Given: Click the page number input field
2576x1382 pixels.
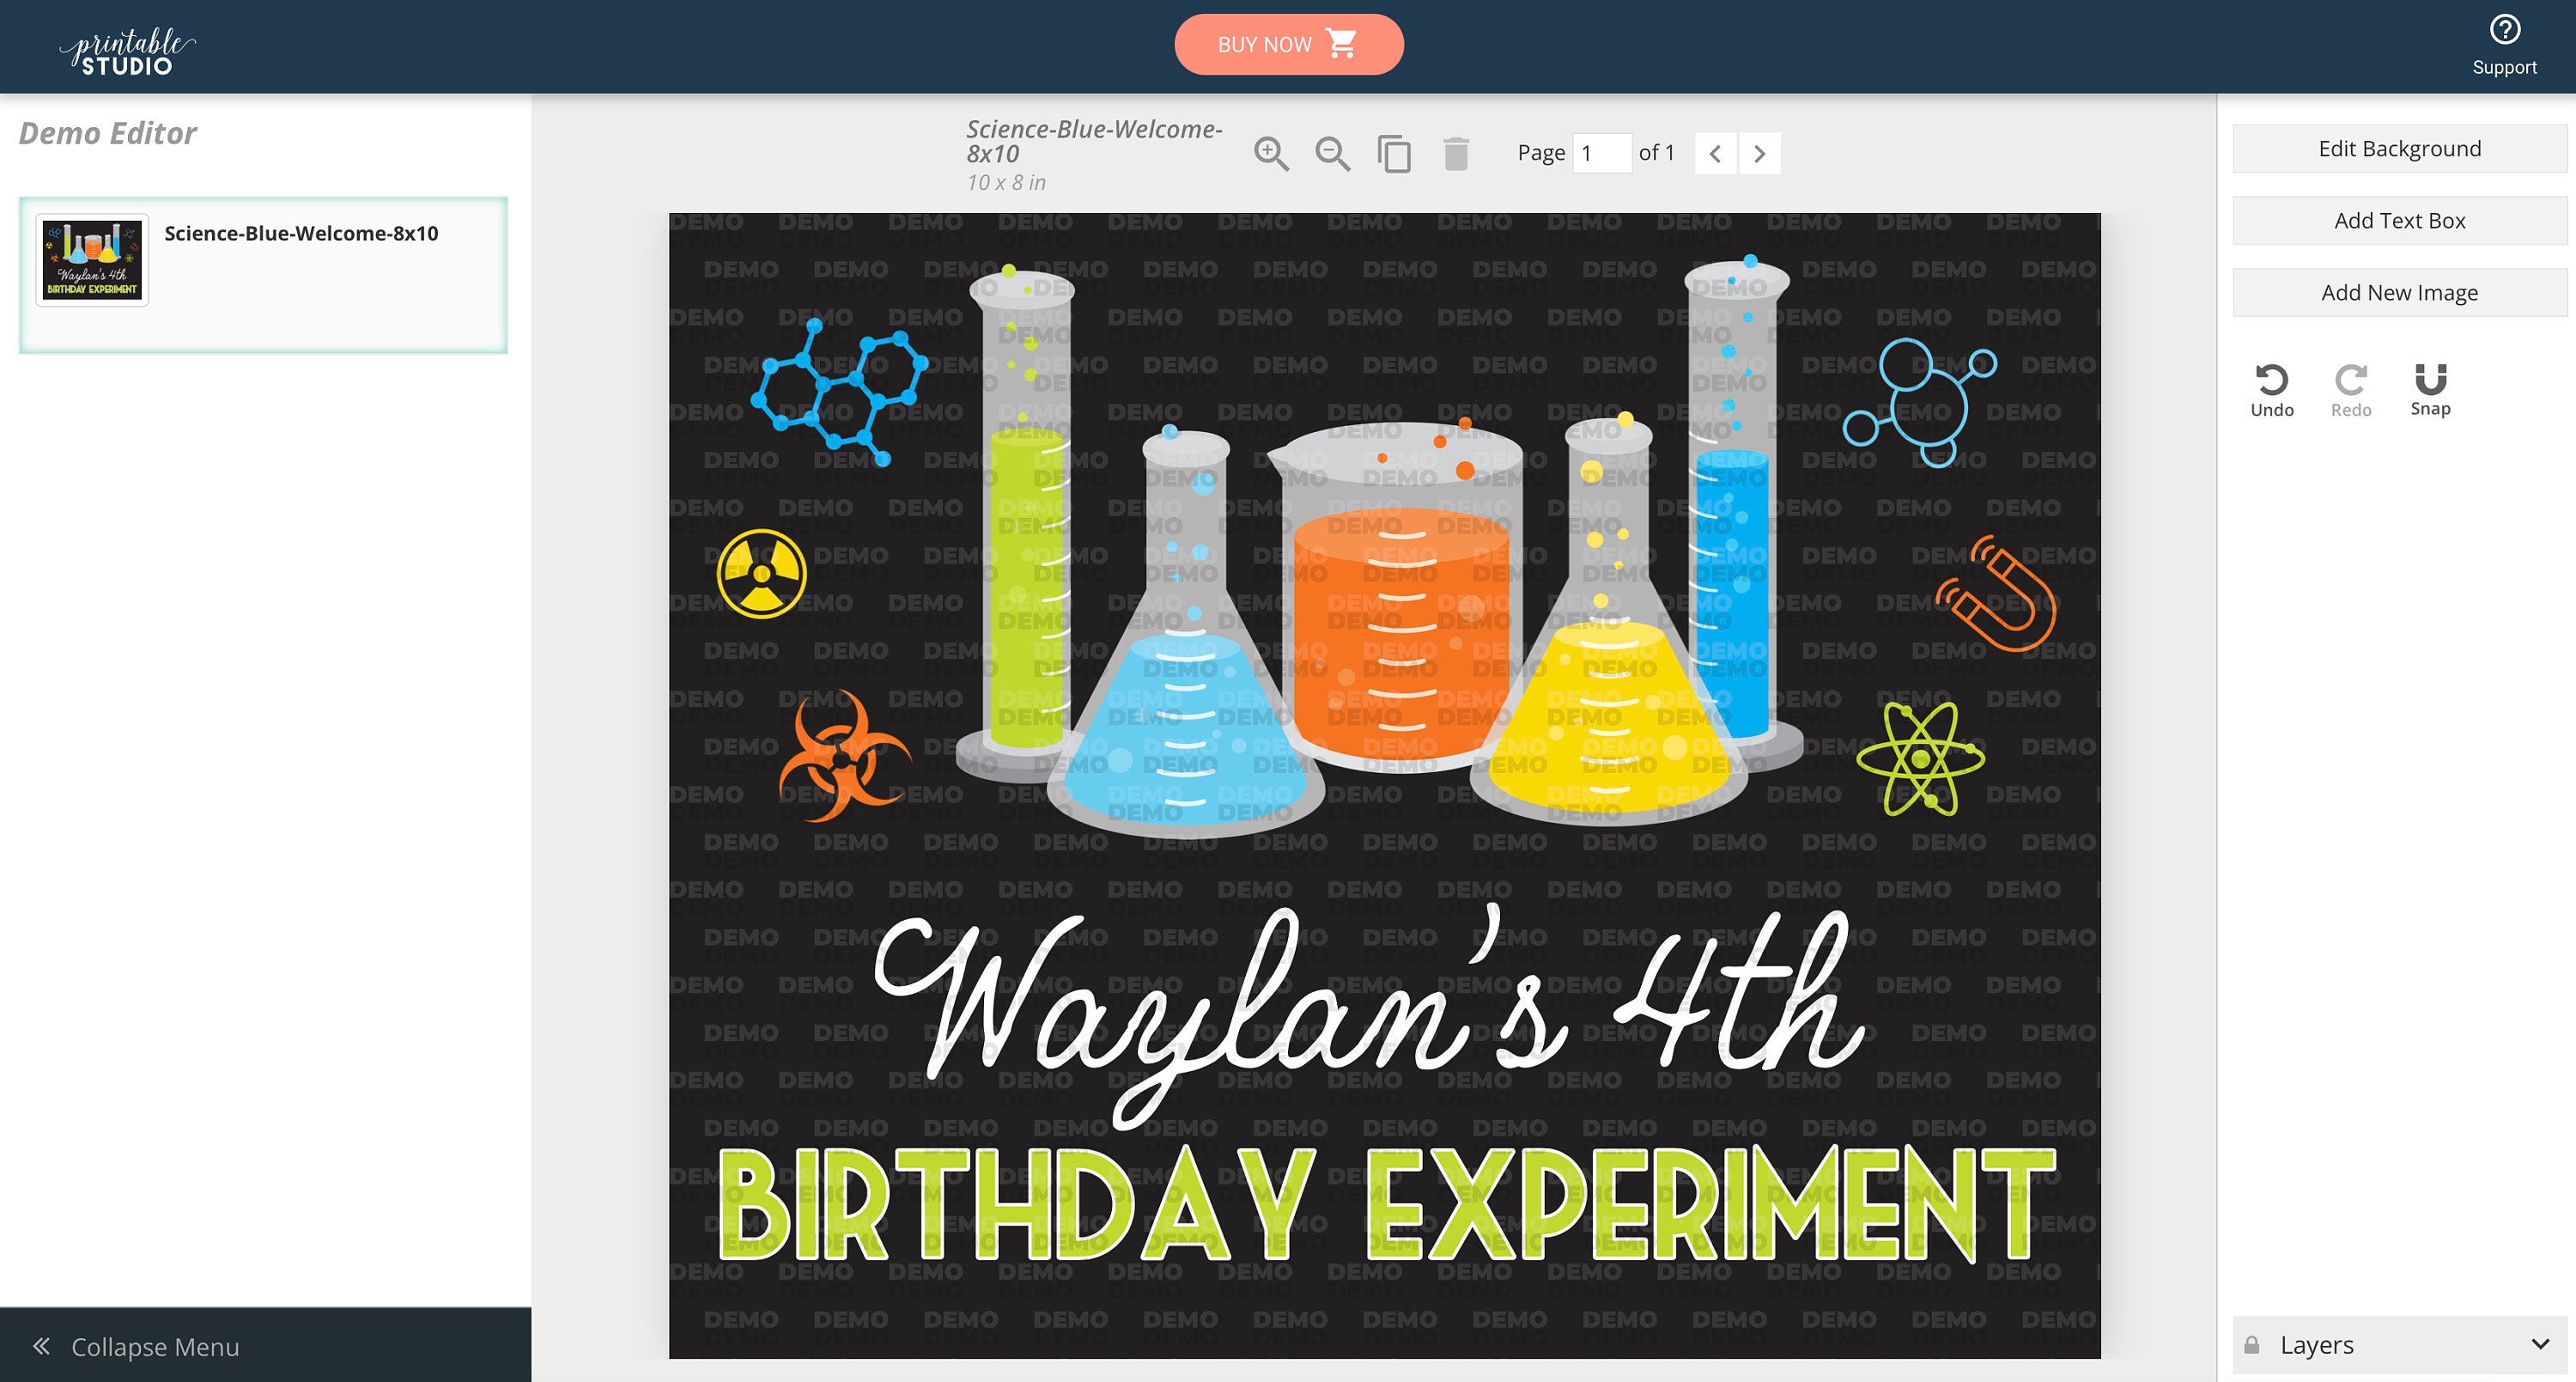Looking at the screenshot, I should [1602, 154].
